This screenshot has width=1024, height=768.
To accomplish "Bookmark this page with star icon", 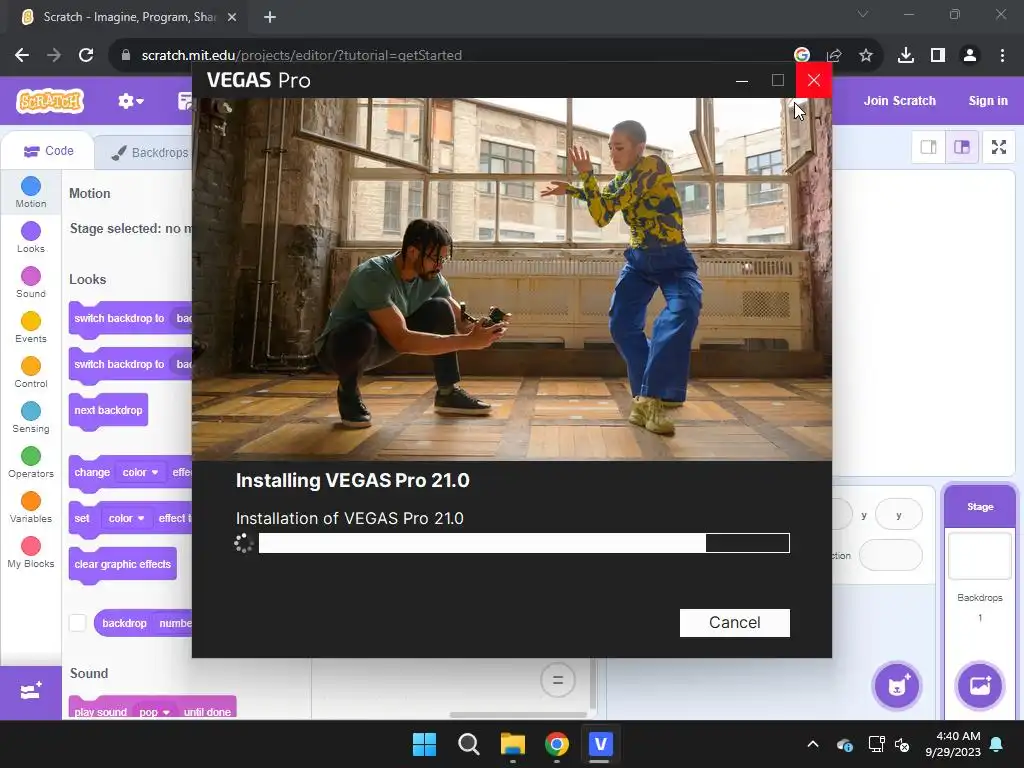I will [865, 56].
